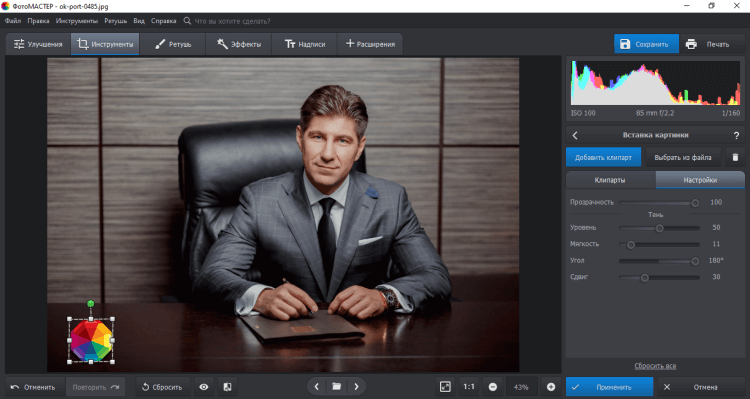The image size is (750, 399).
Task: Set zoom to 1:1 scale
Action: click(x=469, y=387)
